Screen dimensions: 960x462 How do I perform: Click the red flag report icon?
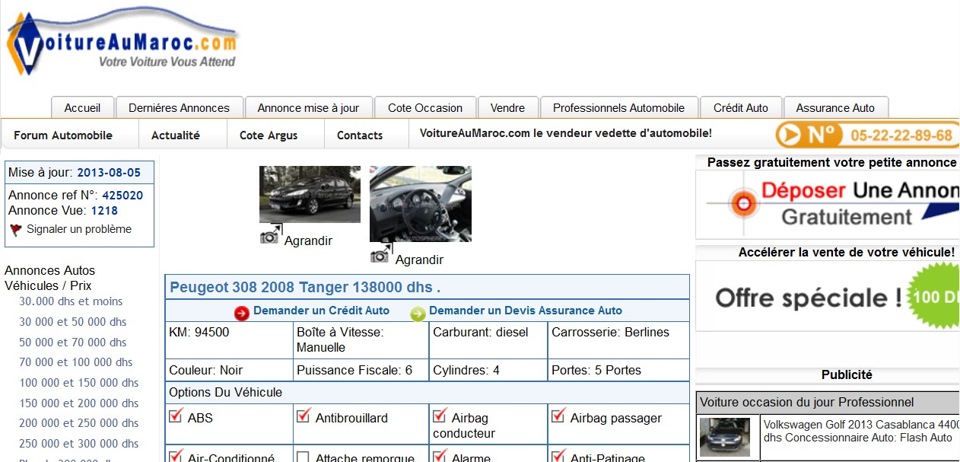16,230
